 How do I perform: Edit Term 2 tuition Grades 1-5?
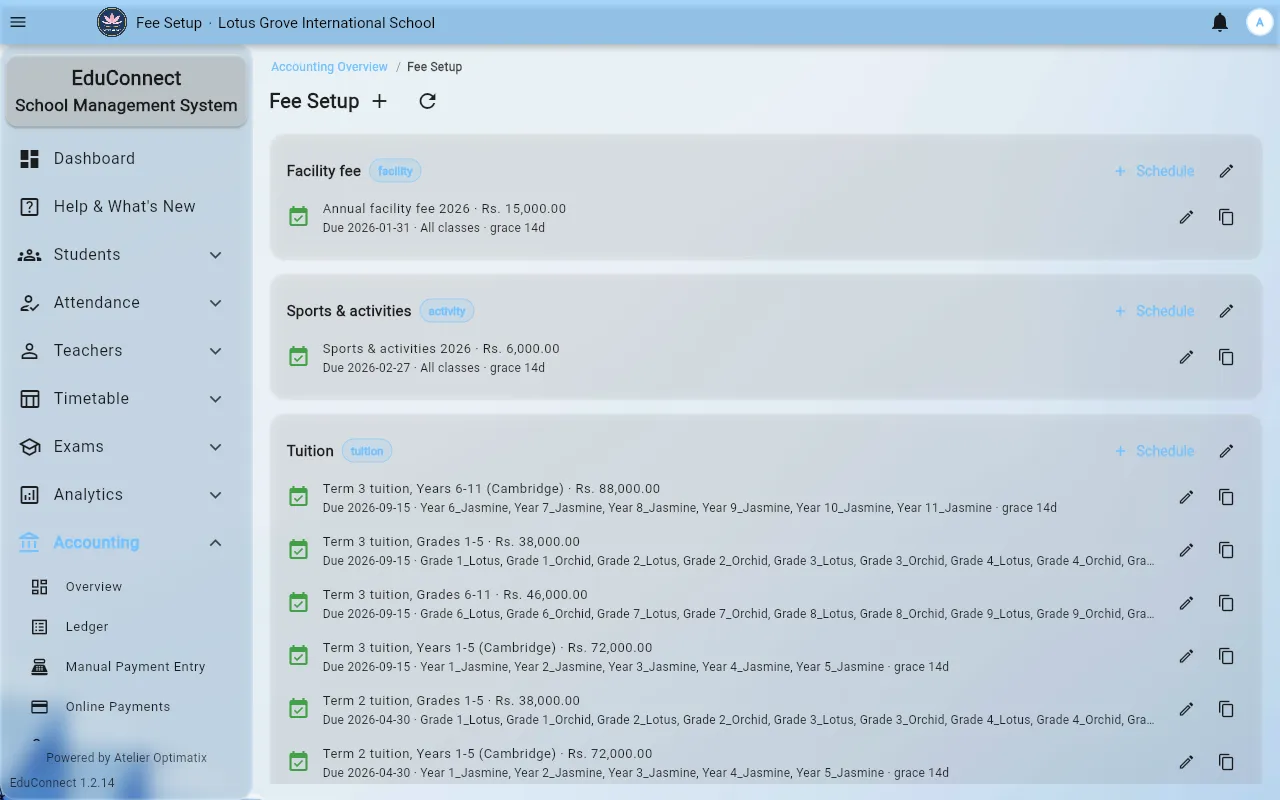tap(1186, 709)
